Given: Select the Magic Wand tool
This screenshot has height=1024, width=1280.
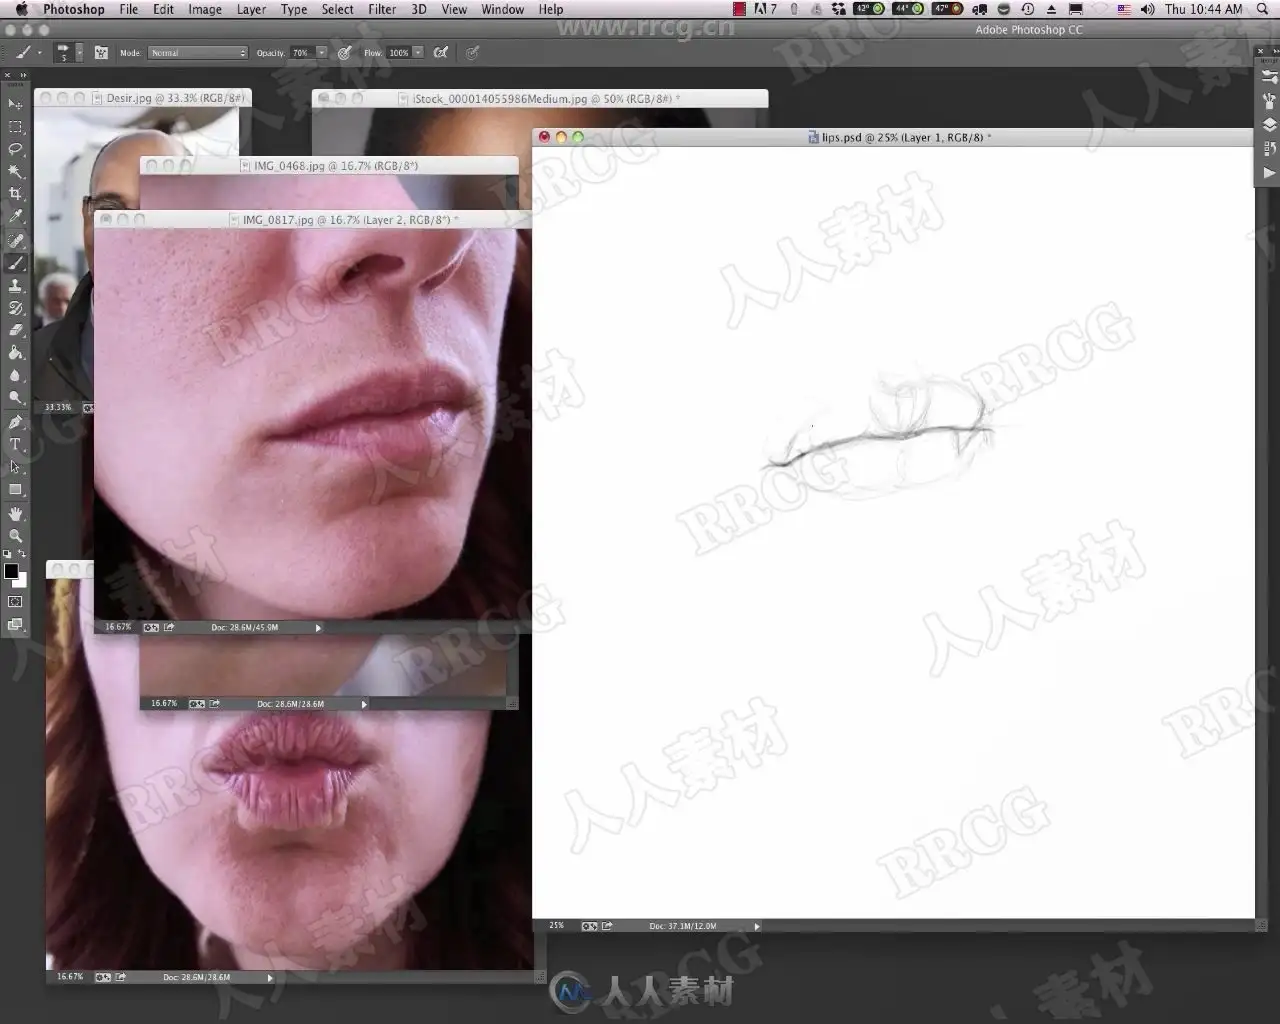Looking at the screenshot, I should click(15, 172).
